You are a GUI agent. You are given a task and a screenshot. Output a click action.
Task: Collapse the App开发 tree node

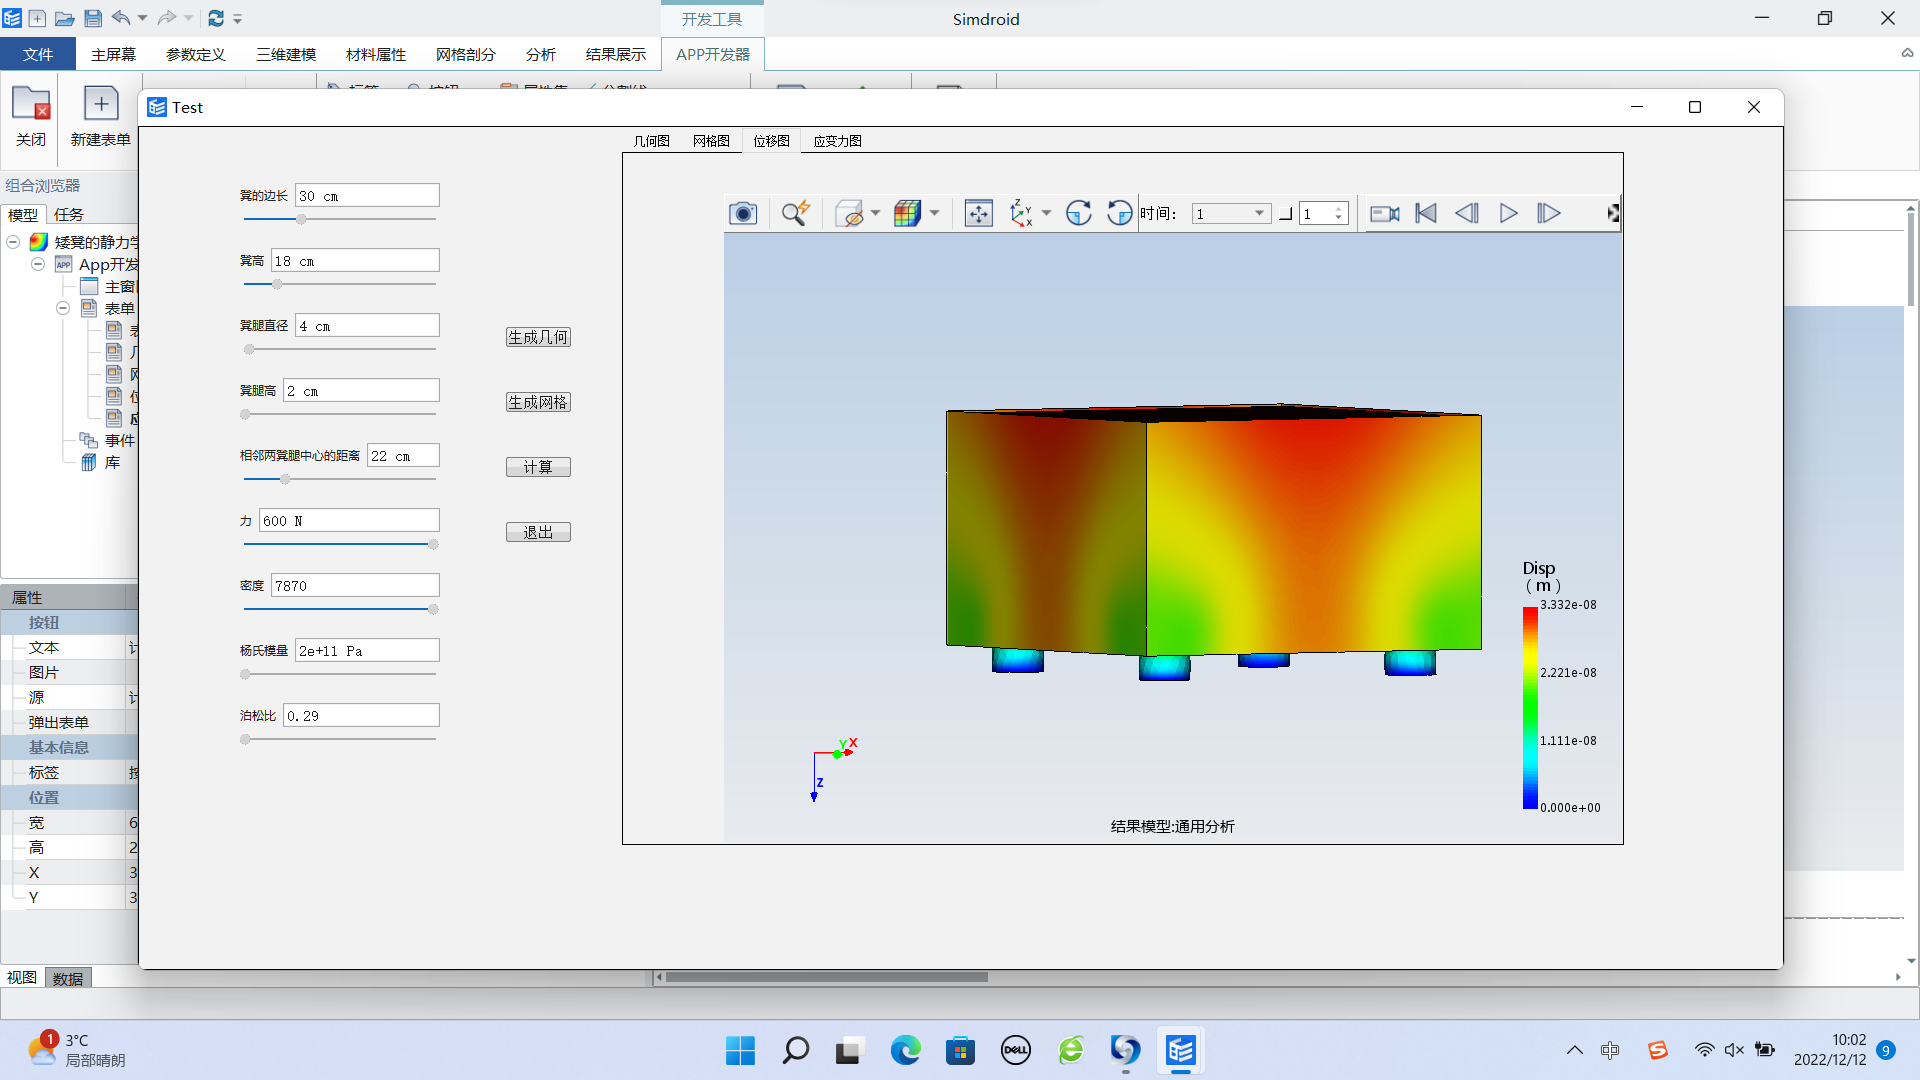point(38,264)
